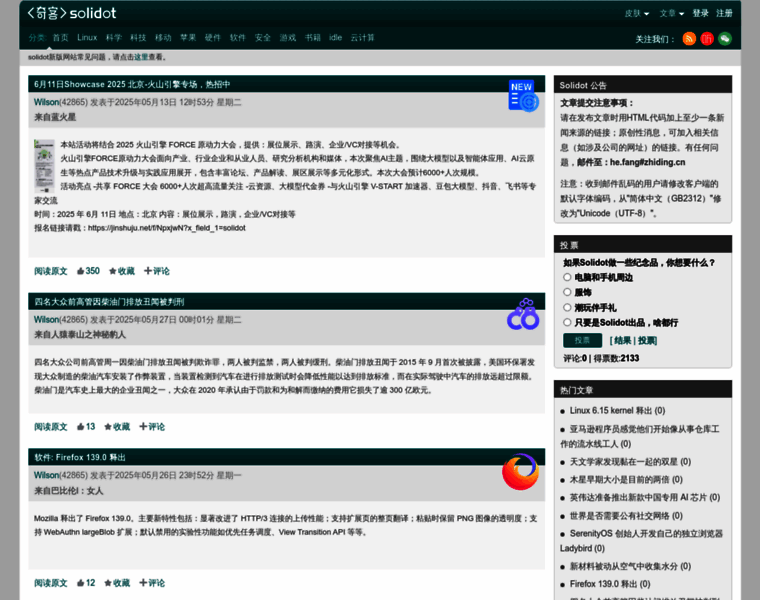
Task: Add a comment on the Firefox post
Action: [152, 583]
